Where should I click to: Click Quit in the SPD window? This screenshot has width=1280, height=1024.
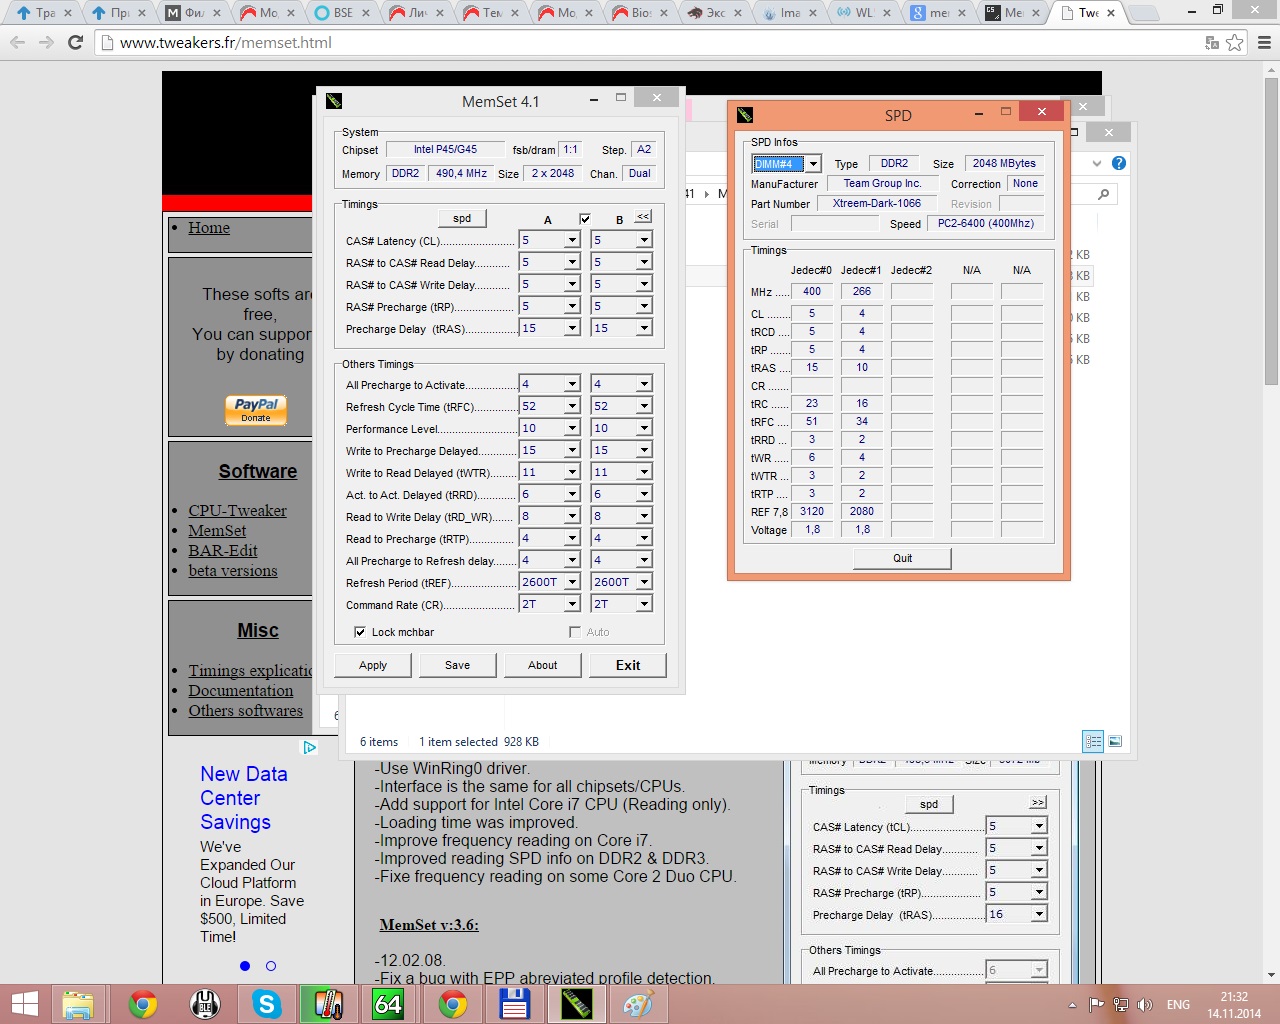902,558
